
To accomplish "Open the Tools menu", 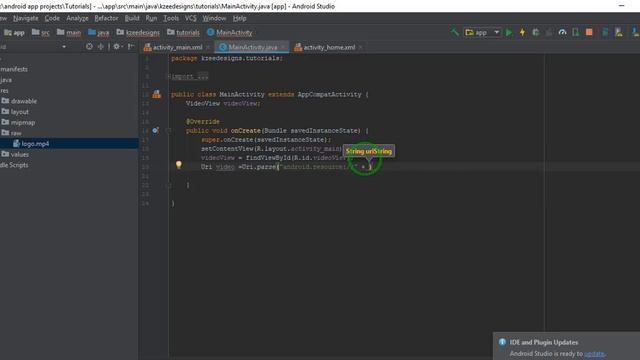I will (x=171, y=18).
